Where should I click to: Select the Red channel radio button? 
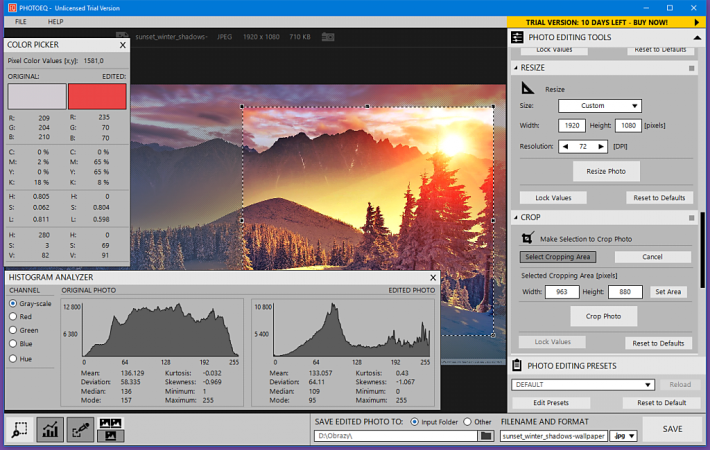tap(13, 316)
